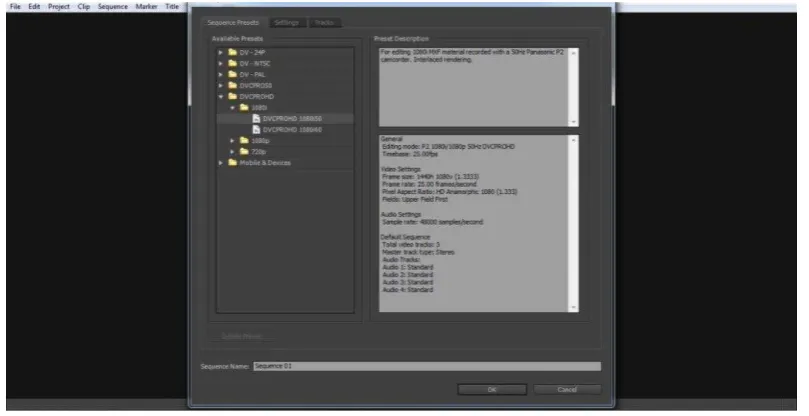Click the DV - PAL folder icon
This screenshot has height=416, width=809.
click(x=233, y=74)
